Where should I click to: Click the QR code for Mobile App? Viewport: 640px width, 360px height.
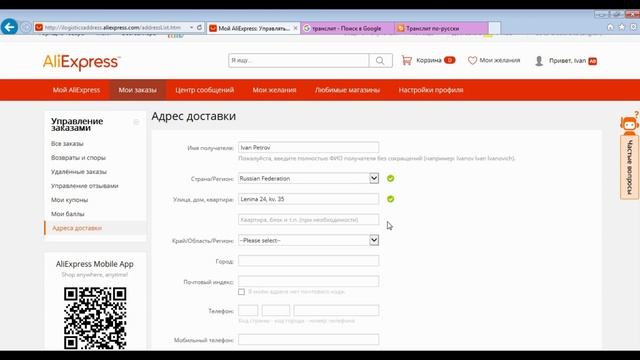pos(95,318)
